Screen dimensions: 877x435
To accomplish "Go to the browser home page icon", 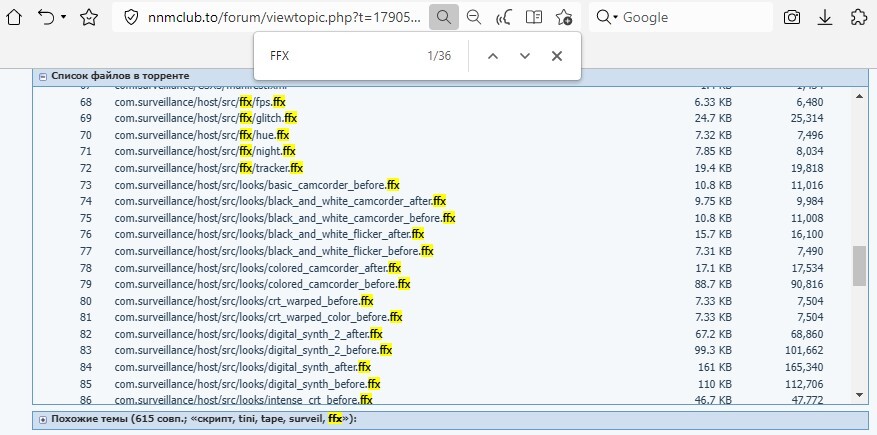I will pos(14,17).
